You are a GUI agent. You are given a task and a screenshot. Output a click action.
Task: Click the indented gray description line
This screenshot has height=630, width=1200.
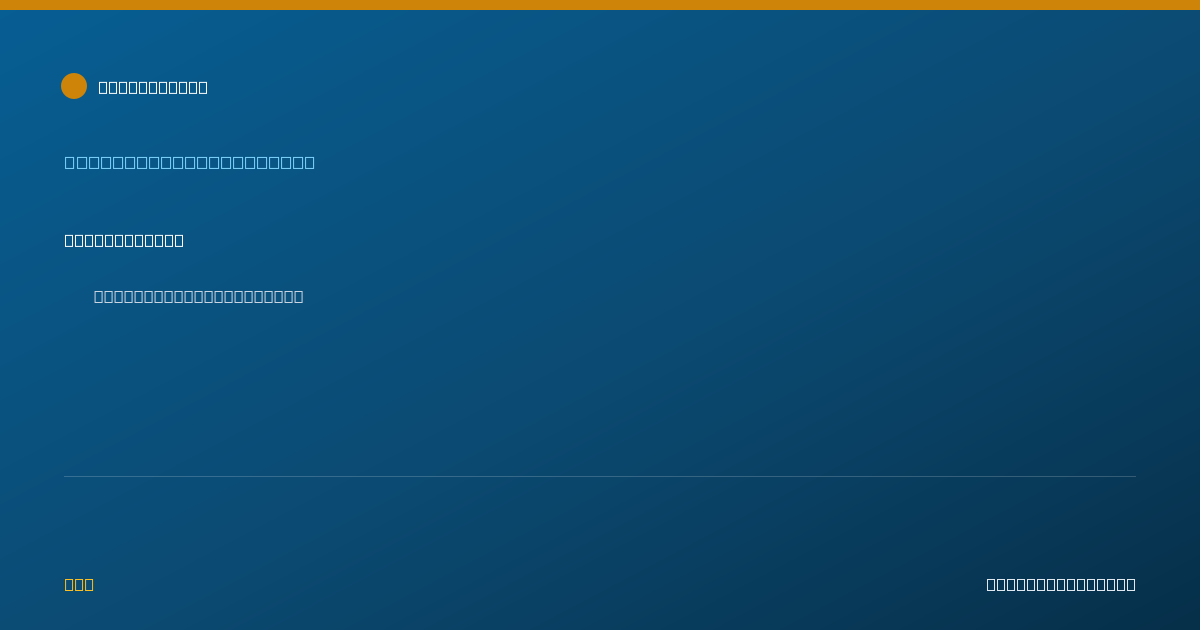198,296
